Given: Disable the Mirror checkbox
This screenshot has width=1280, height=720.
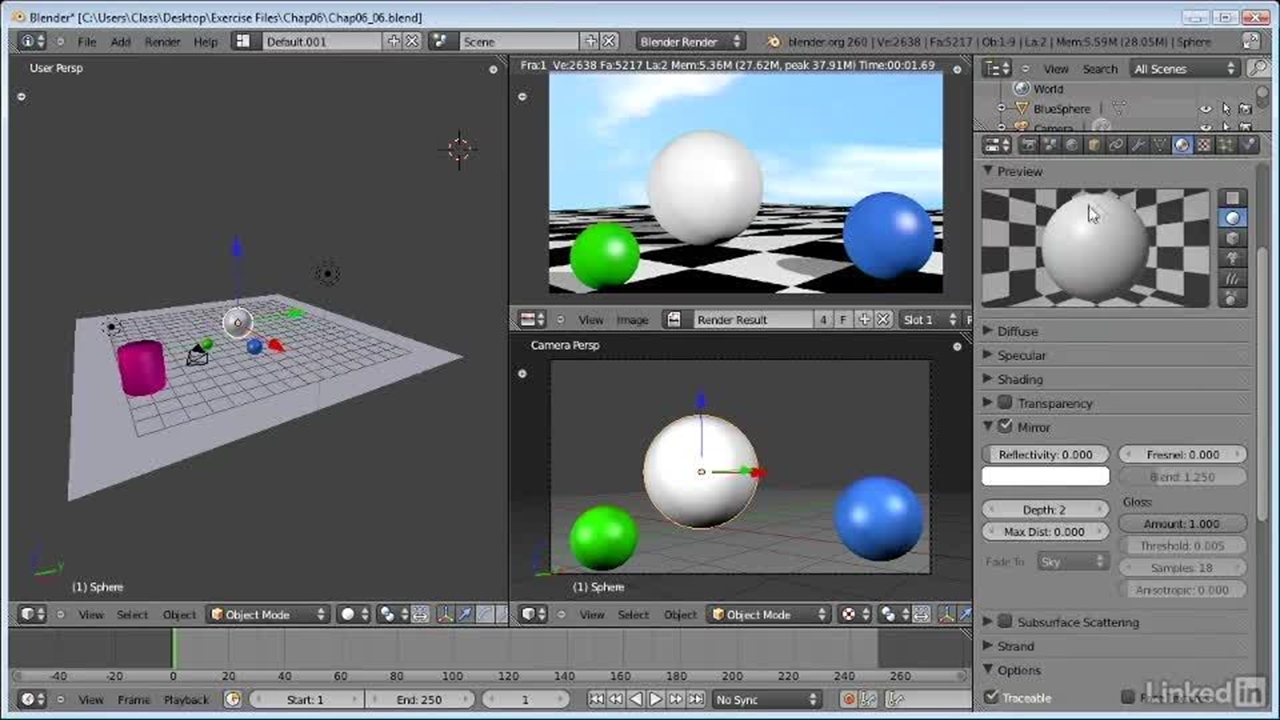Looking at the screenshot, I should coord(1005,427).
